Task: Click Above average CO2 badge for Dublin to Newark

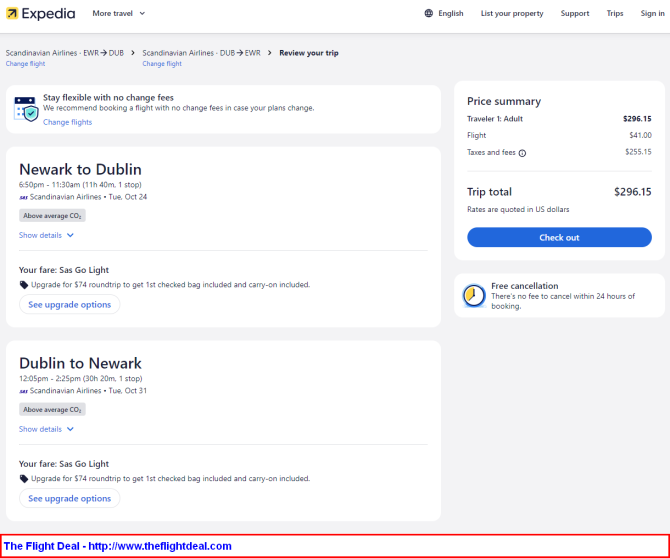Action: coord(52,409)
